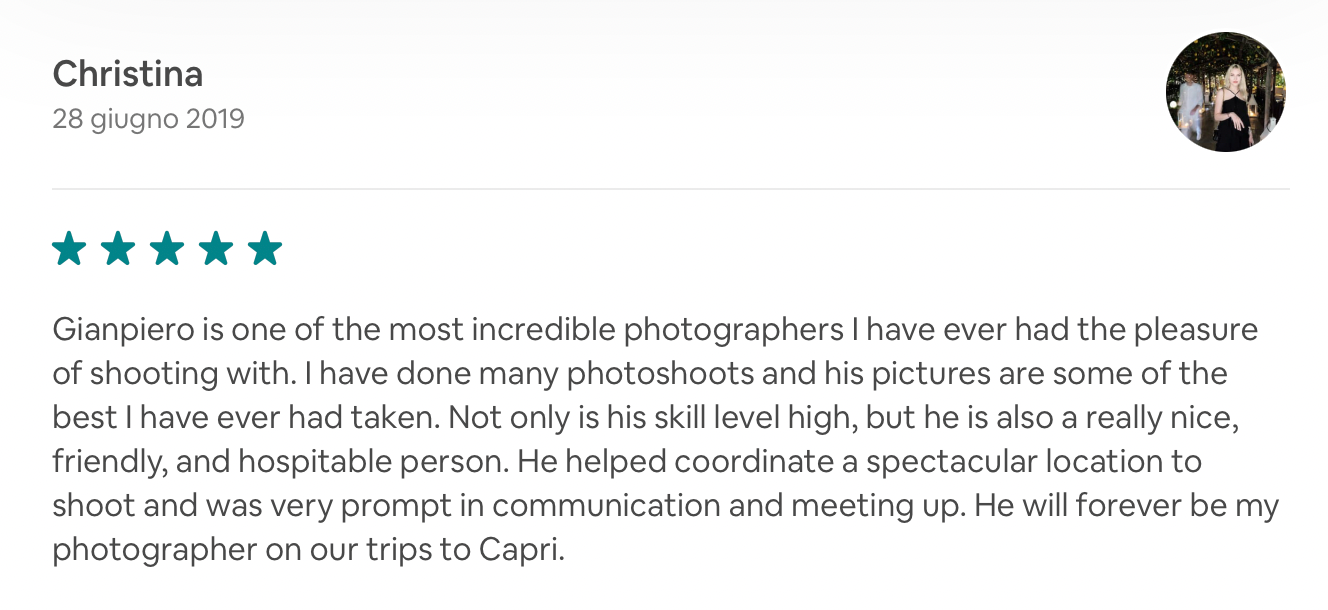1328x610 pixels.
Task: Click the first rating star
Action: click(x=69, y=248)
